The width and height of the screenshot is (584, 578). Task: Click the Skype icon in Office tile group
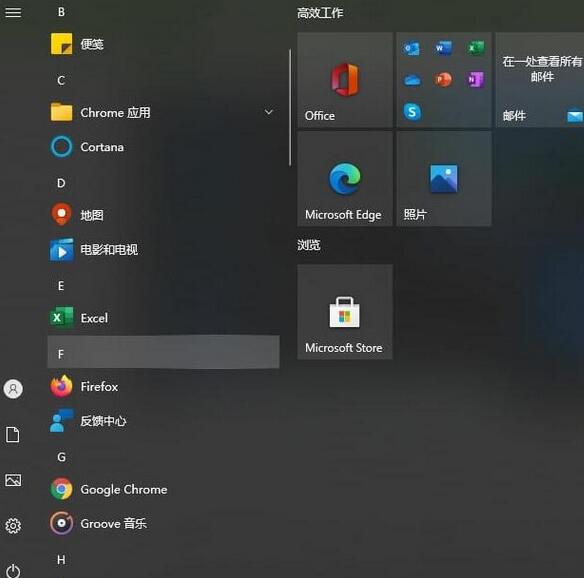point(412,111)
